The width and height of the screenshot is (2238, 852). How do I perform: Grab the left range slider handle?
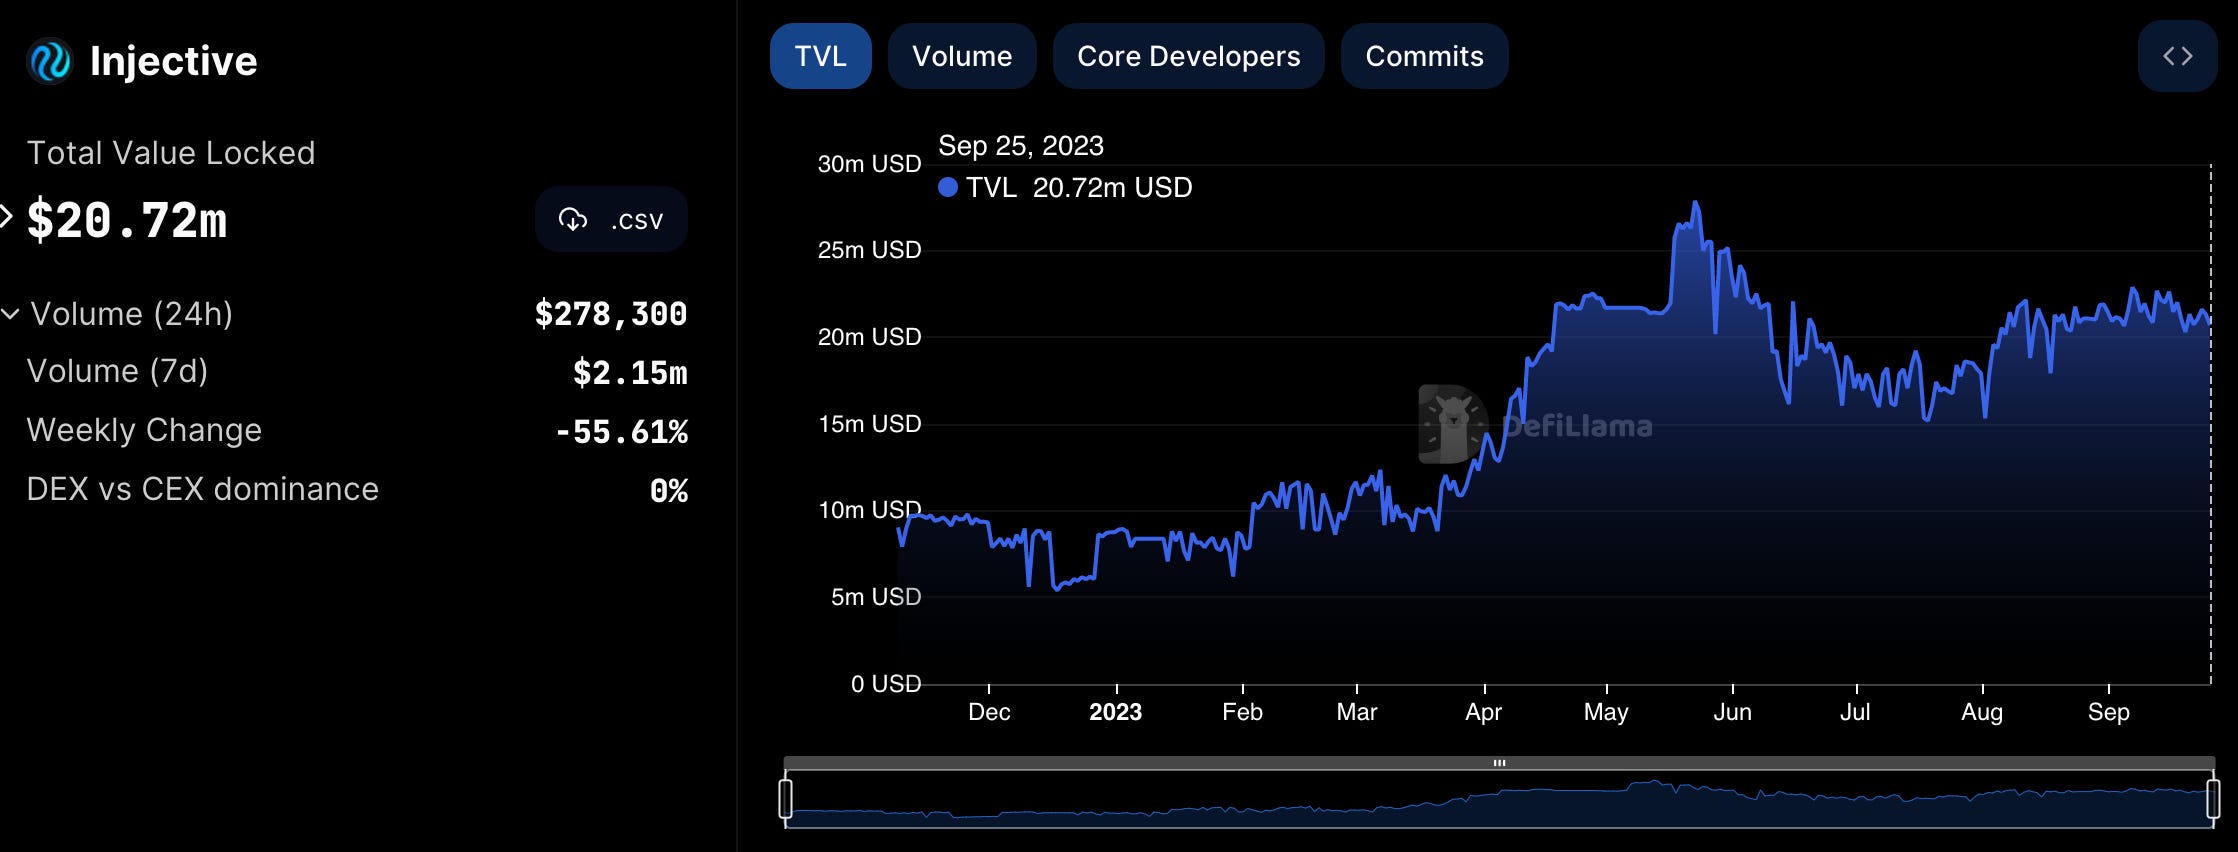(x=786, y=798)
